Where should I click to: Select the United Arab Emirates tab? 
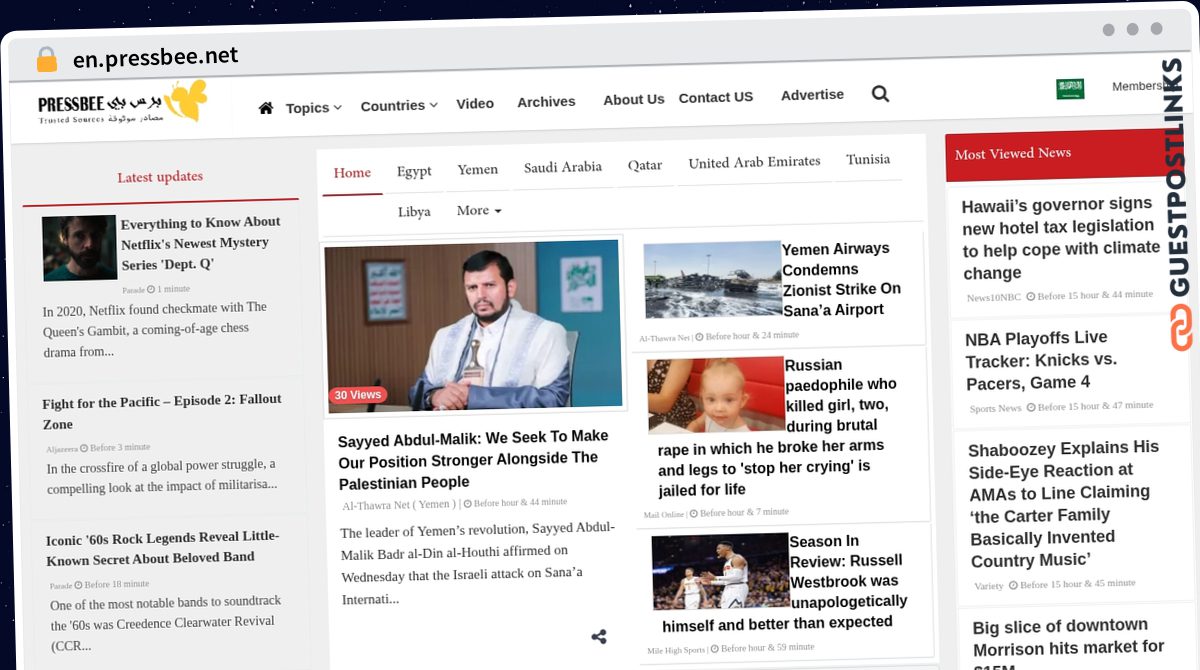[754, 162]
